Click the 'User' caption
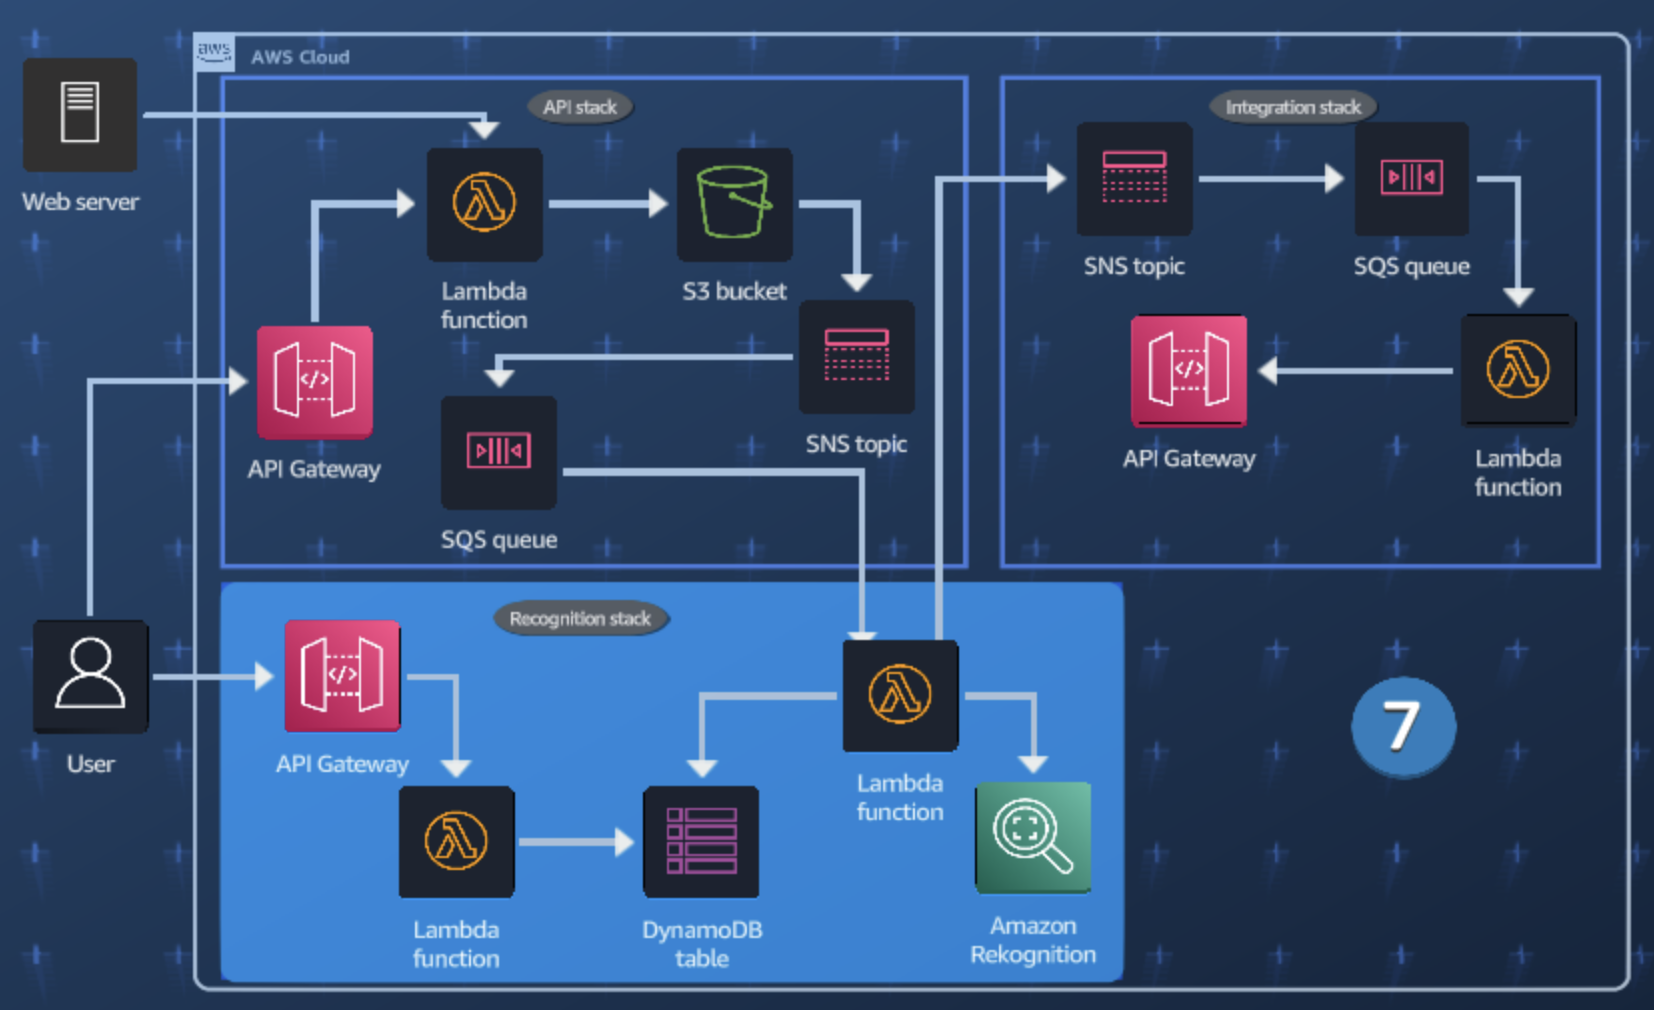 (x=90, y=764)
